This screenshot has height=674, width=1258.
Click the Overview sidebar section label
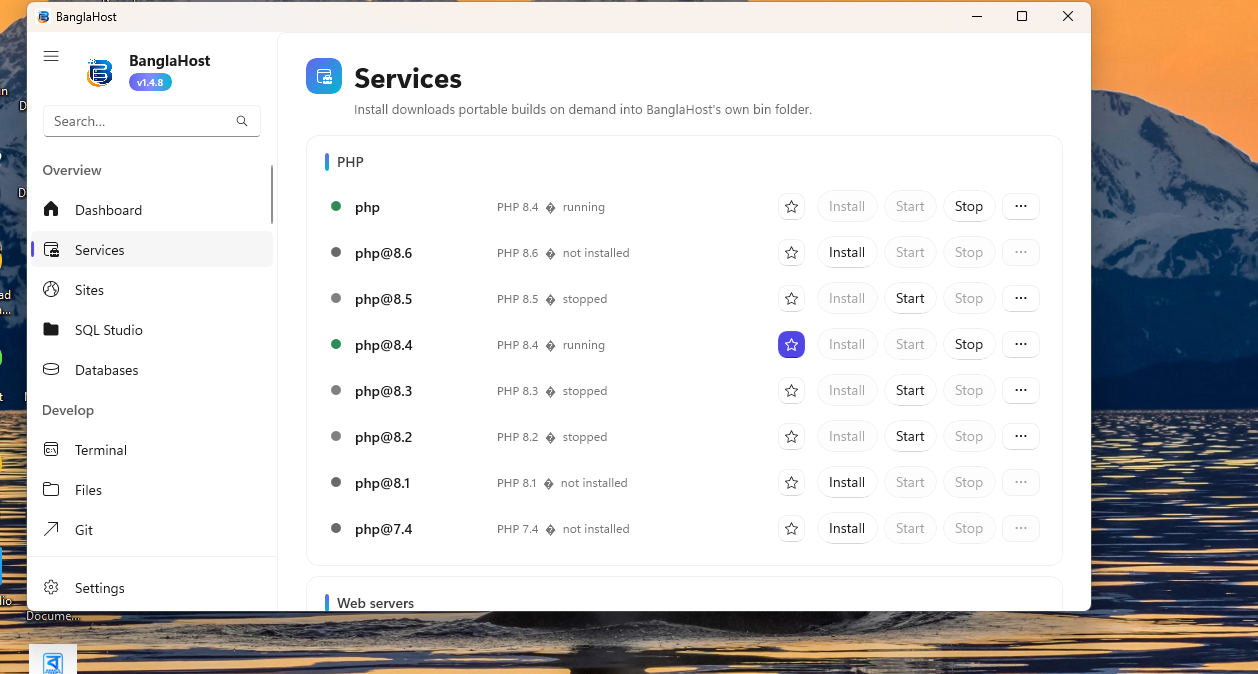point(72,170)
